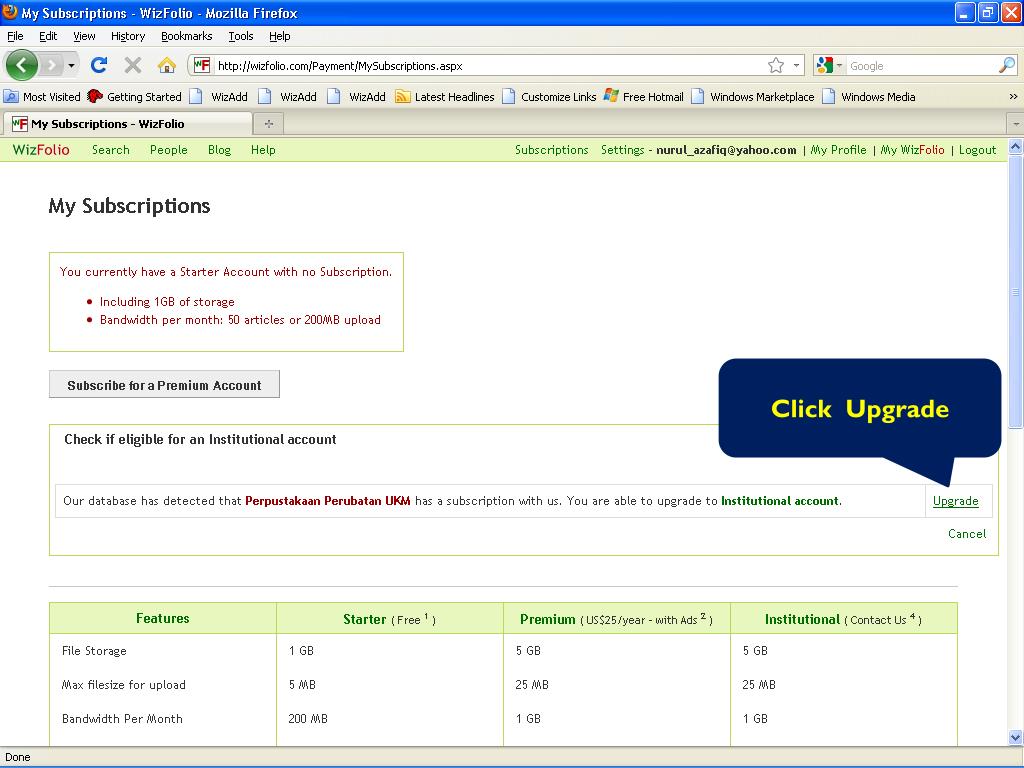The width and height of the screenshot is (1024, 768).
Task: Open the Most Visited bookmarks folder
Action: click(x=42, y=97)
